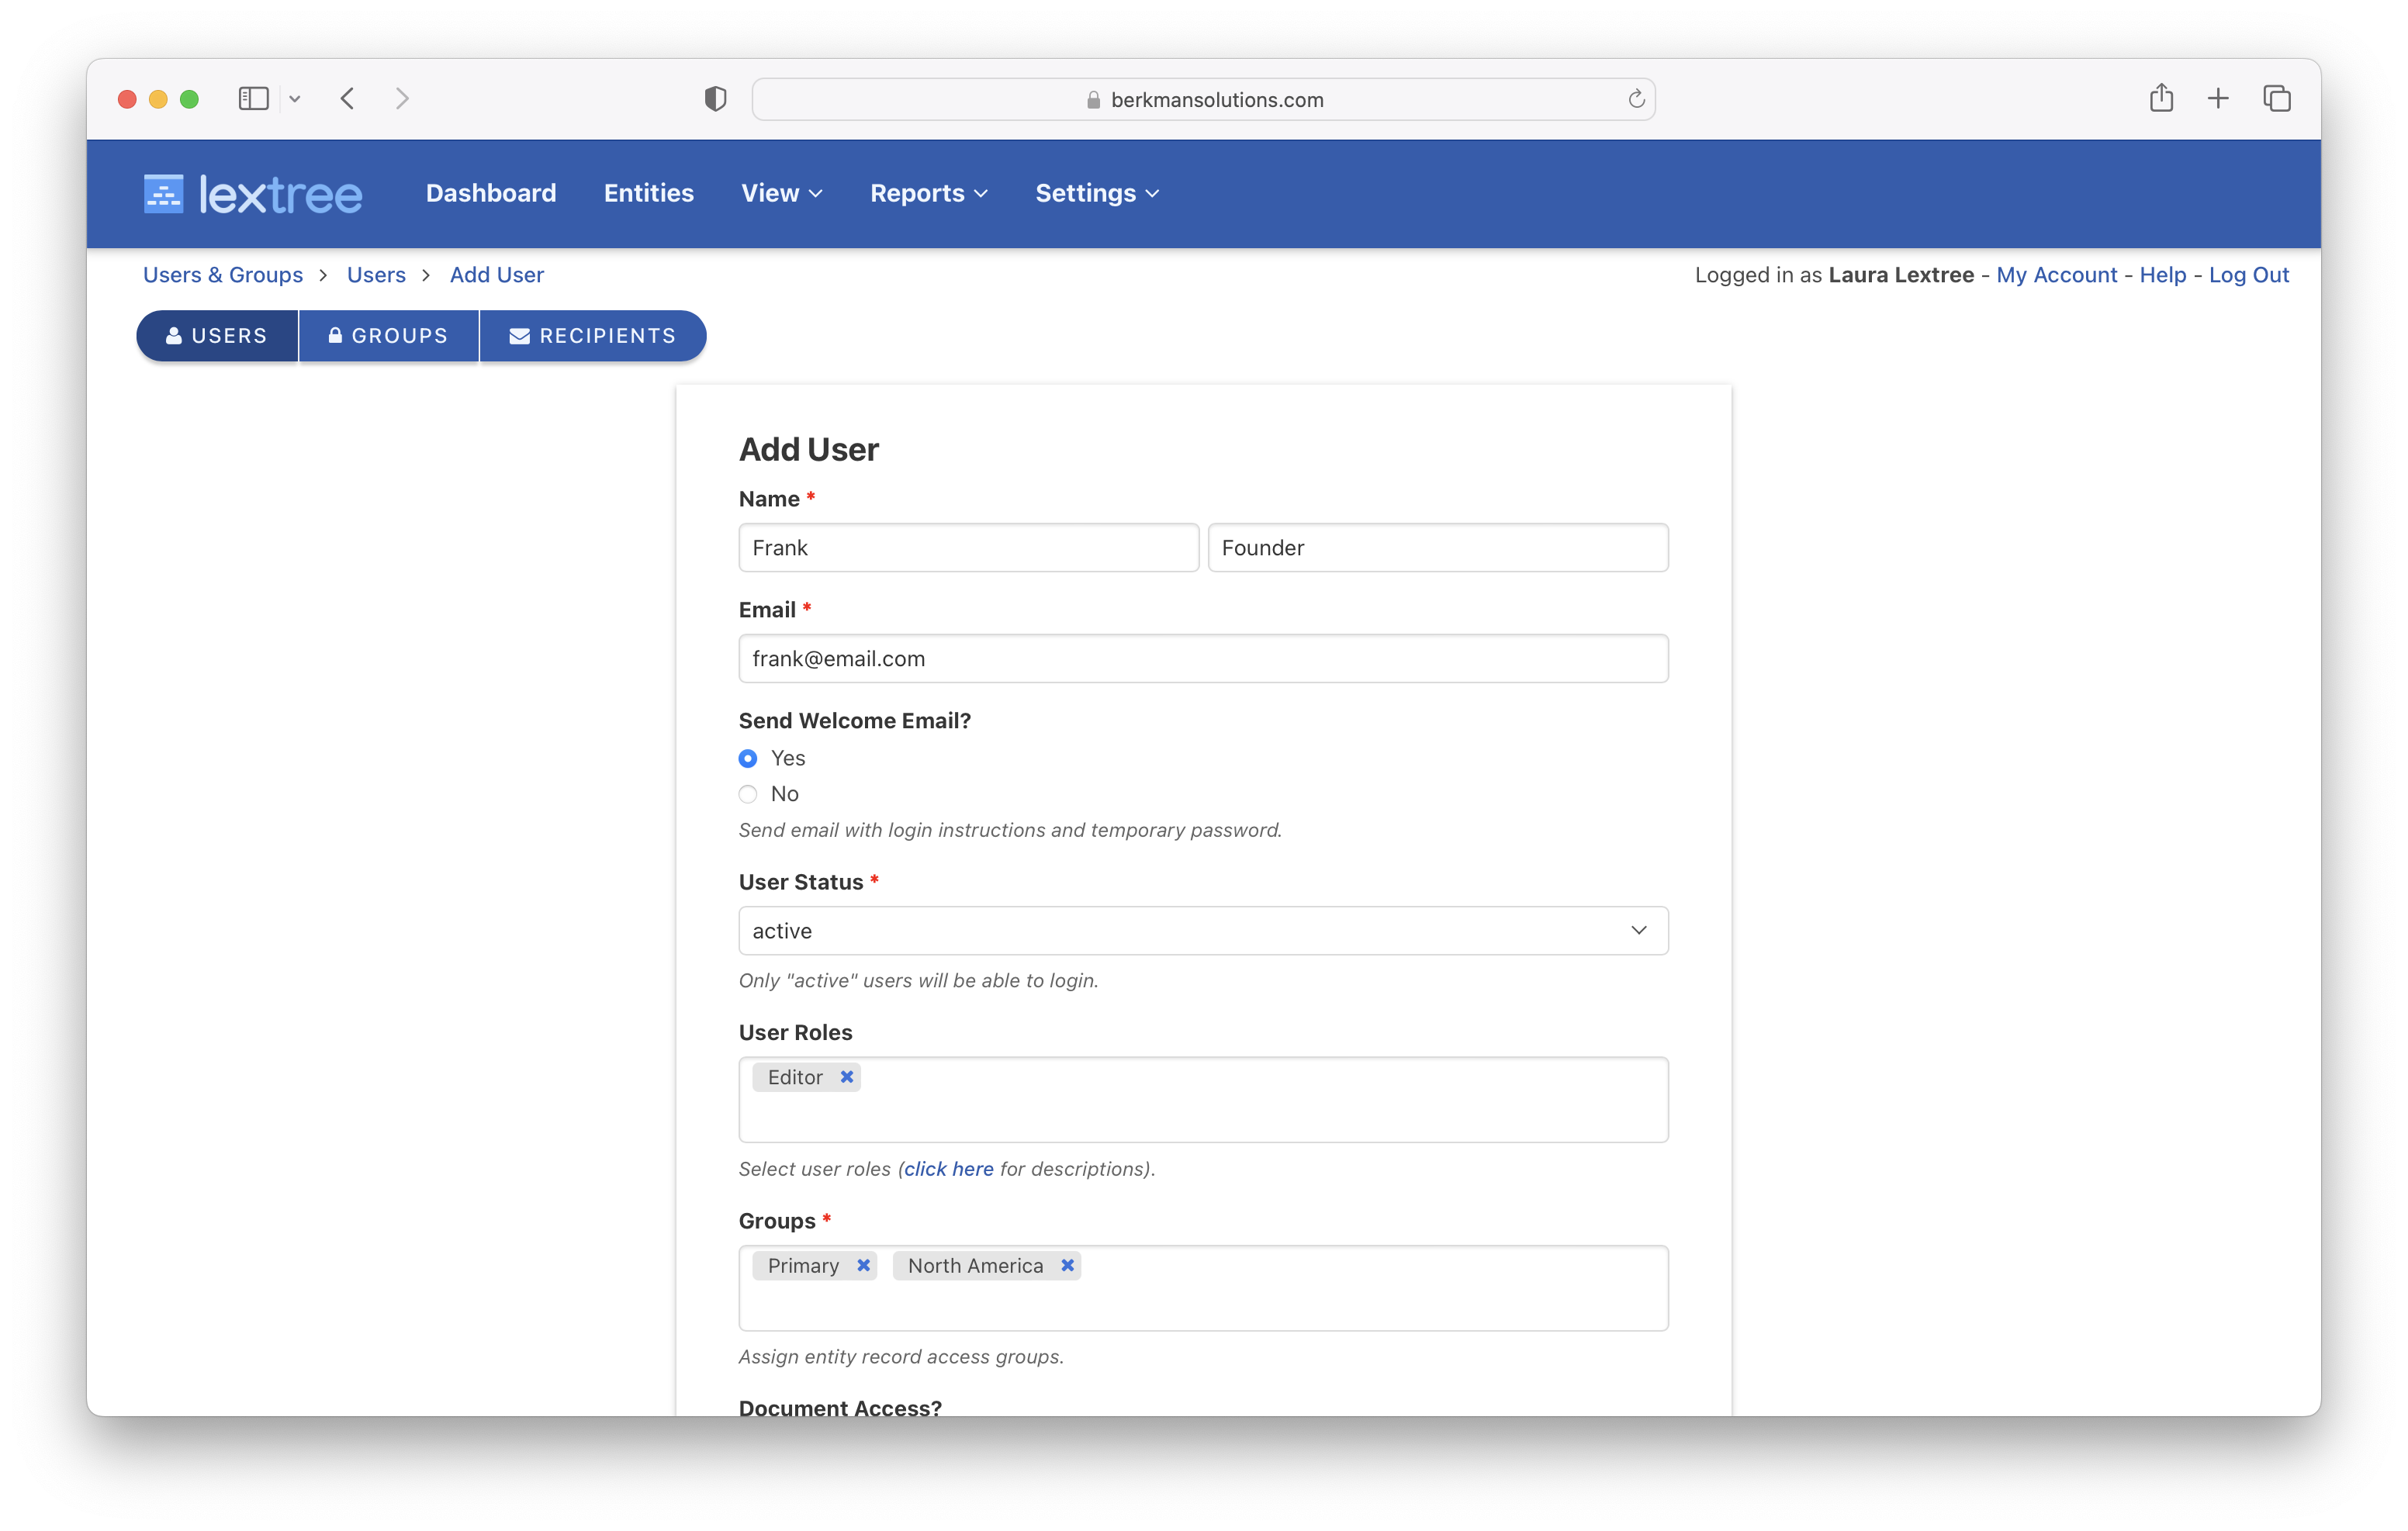
Task: Open the Reports menu
Action: pyautogui.click(x=926, y=193)
